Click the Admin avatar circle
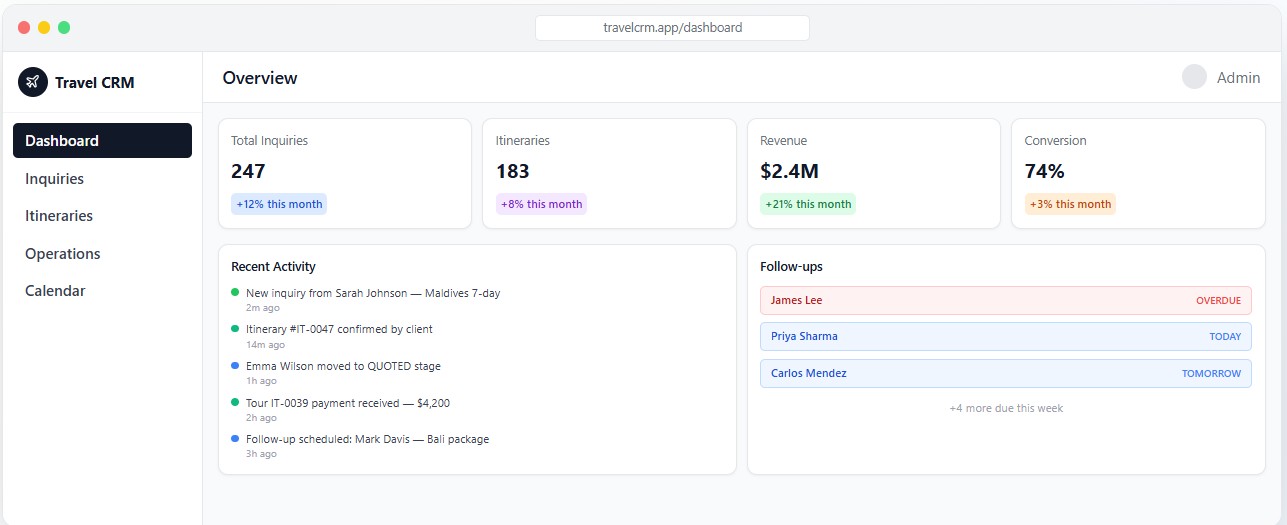 pos(1194,77)
